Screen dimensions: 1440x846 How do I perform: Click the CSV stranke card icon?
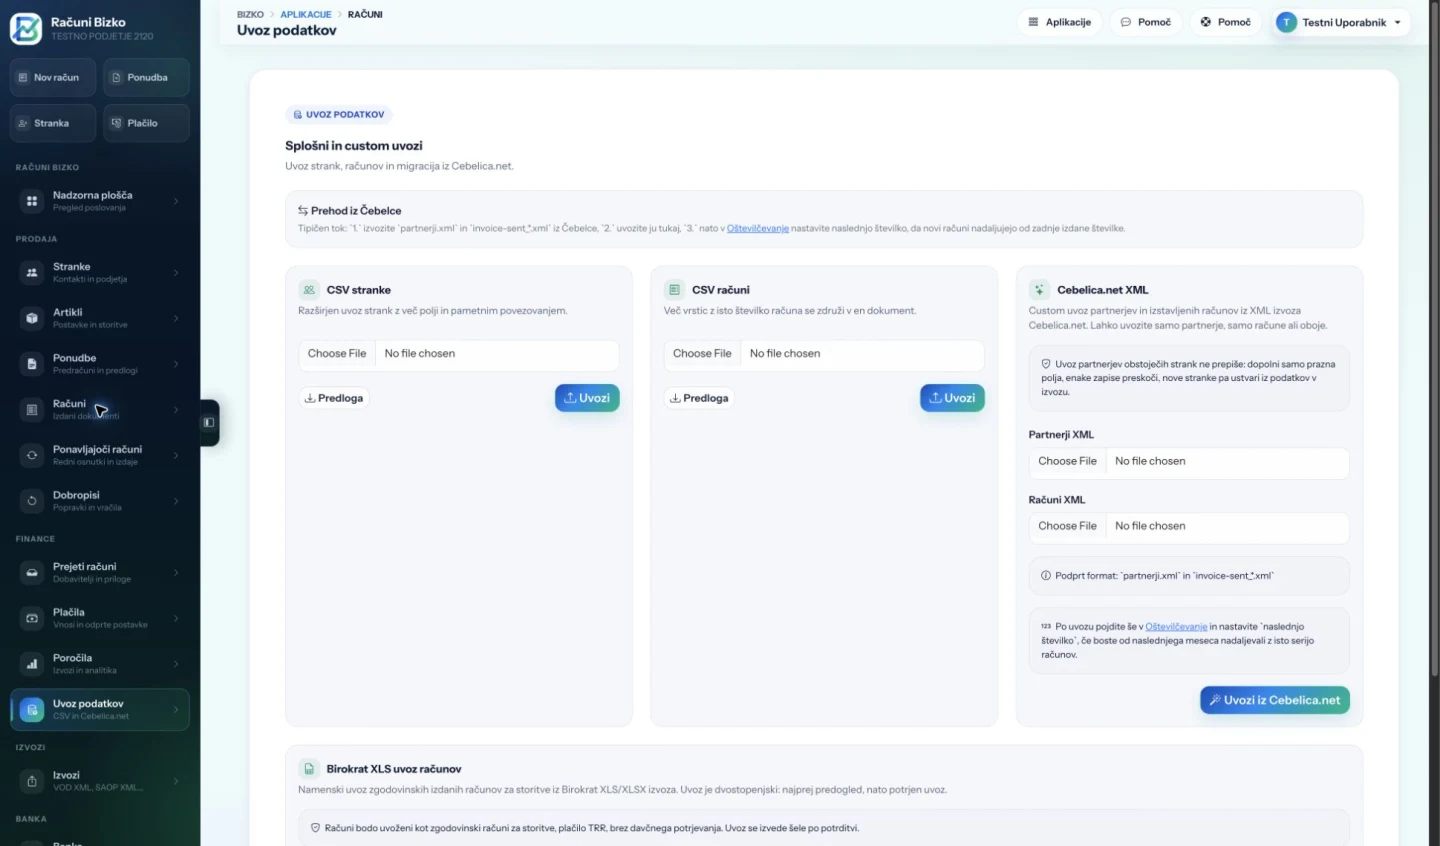[x=309, y=290]
